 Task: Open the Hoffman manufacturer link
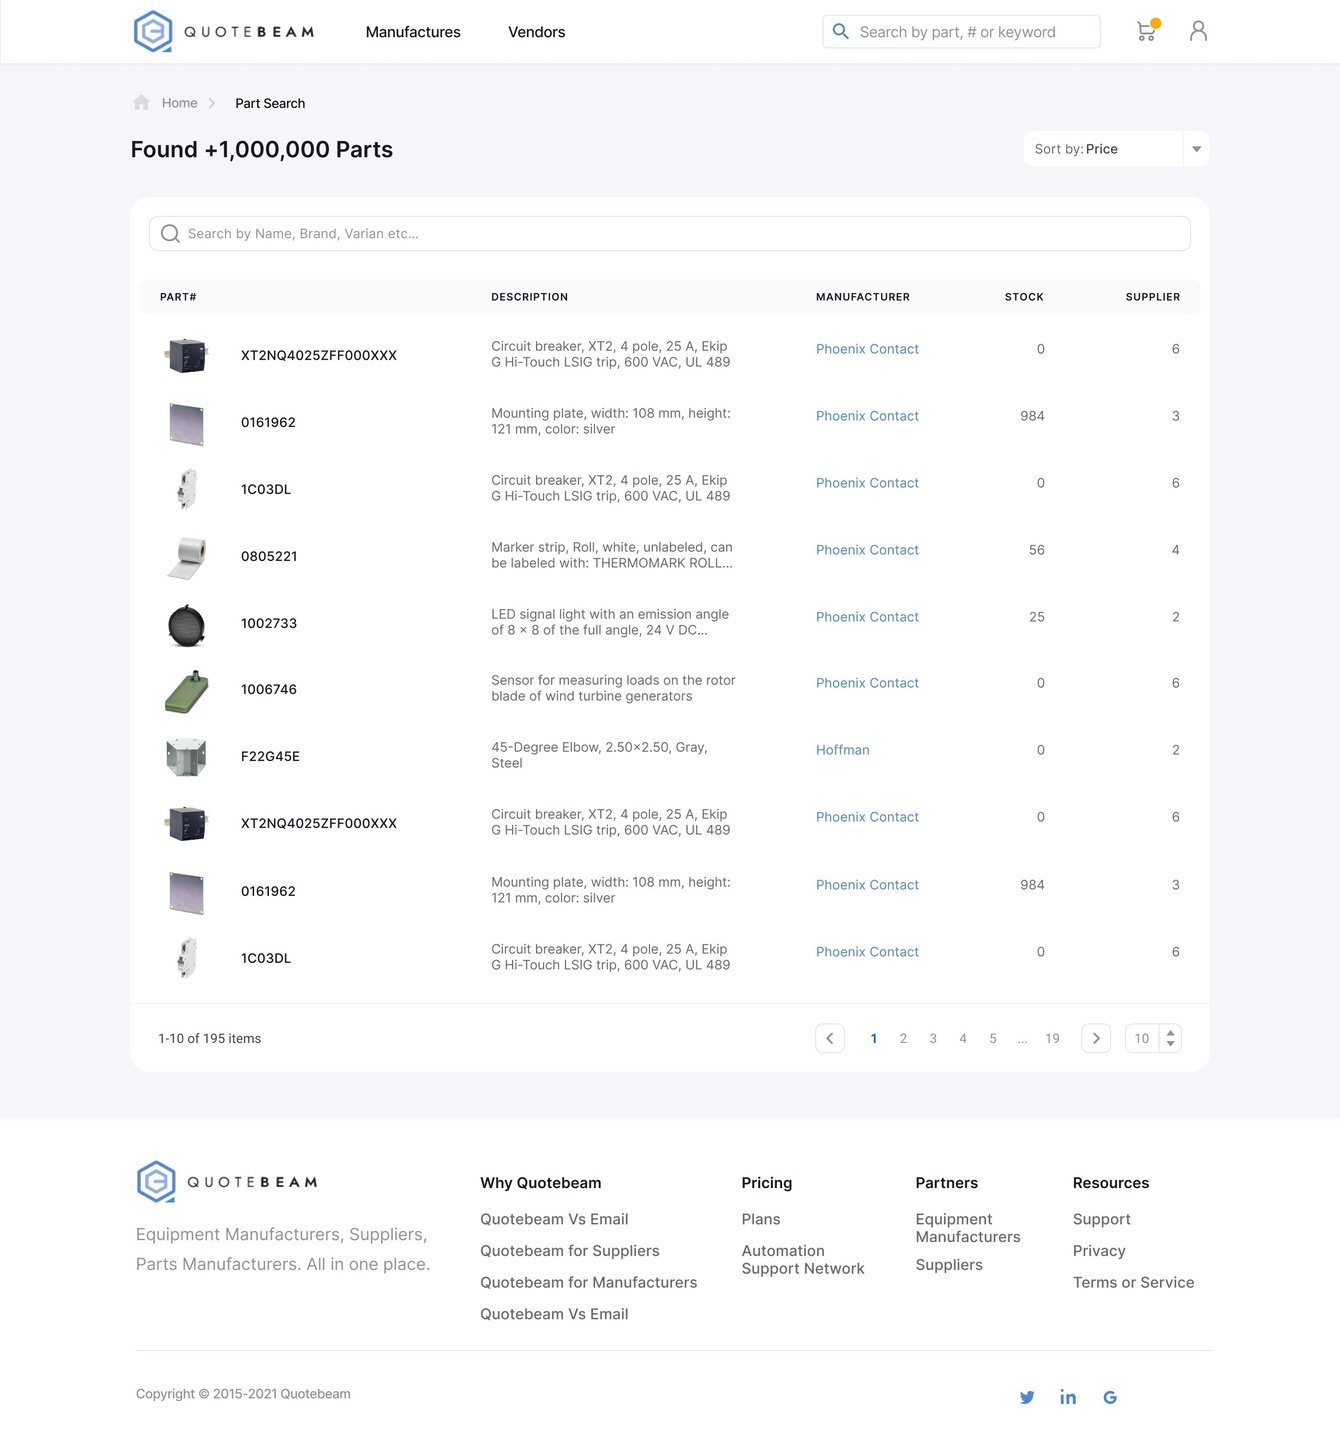[x=843, y=750]
